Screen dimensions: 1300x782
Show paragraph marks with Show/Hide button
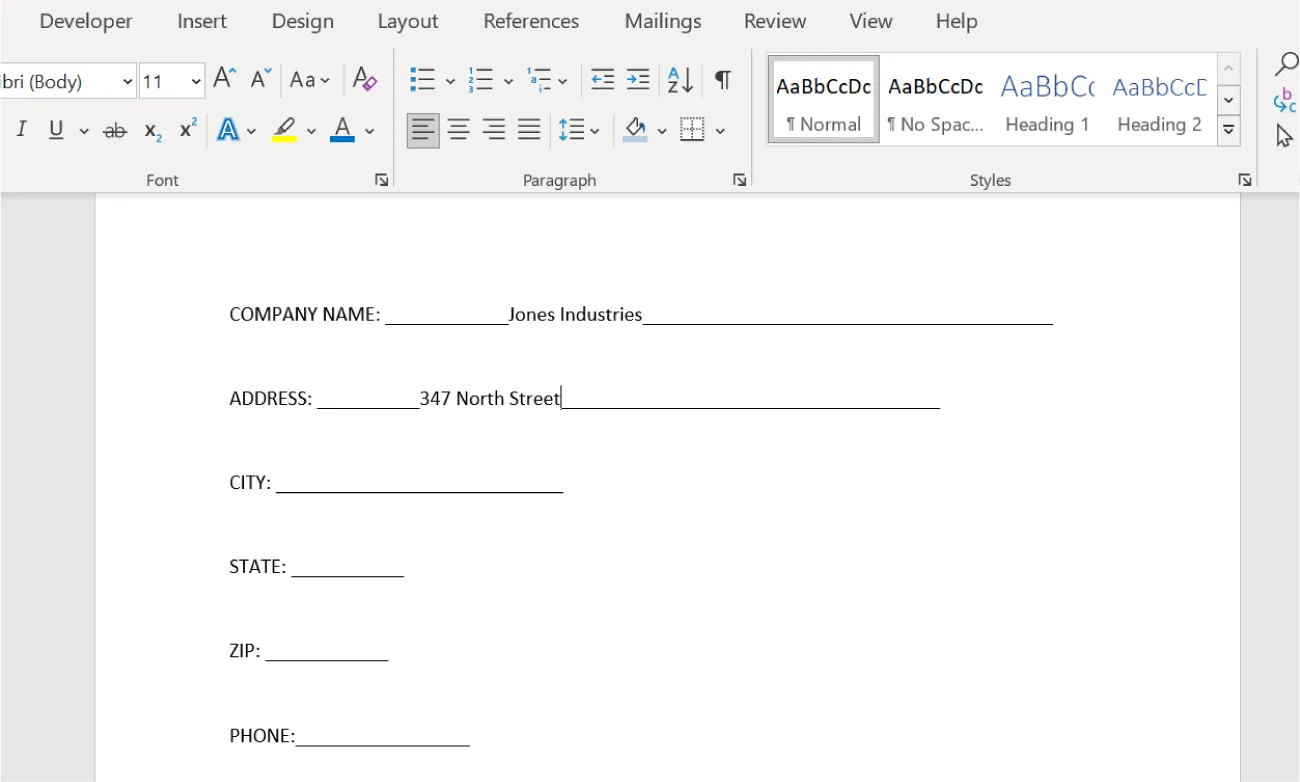coord(723,79)
